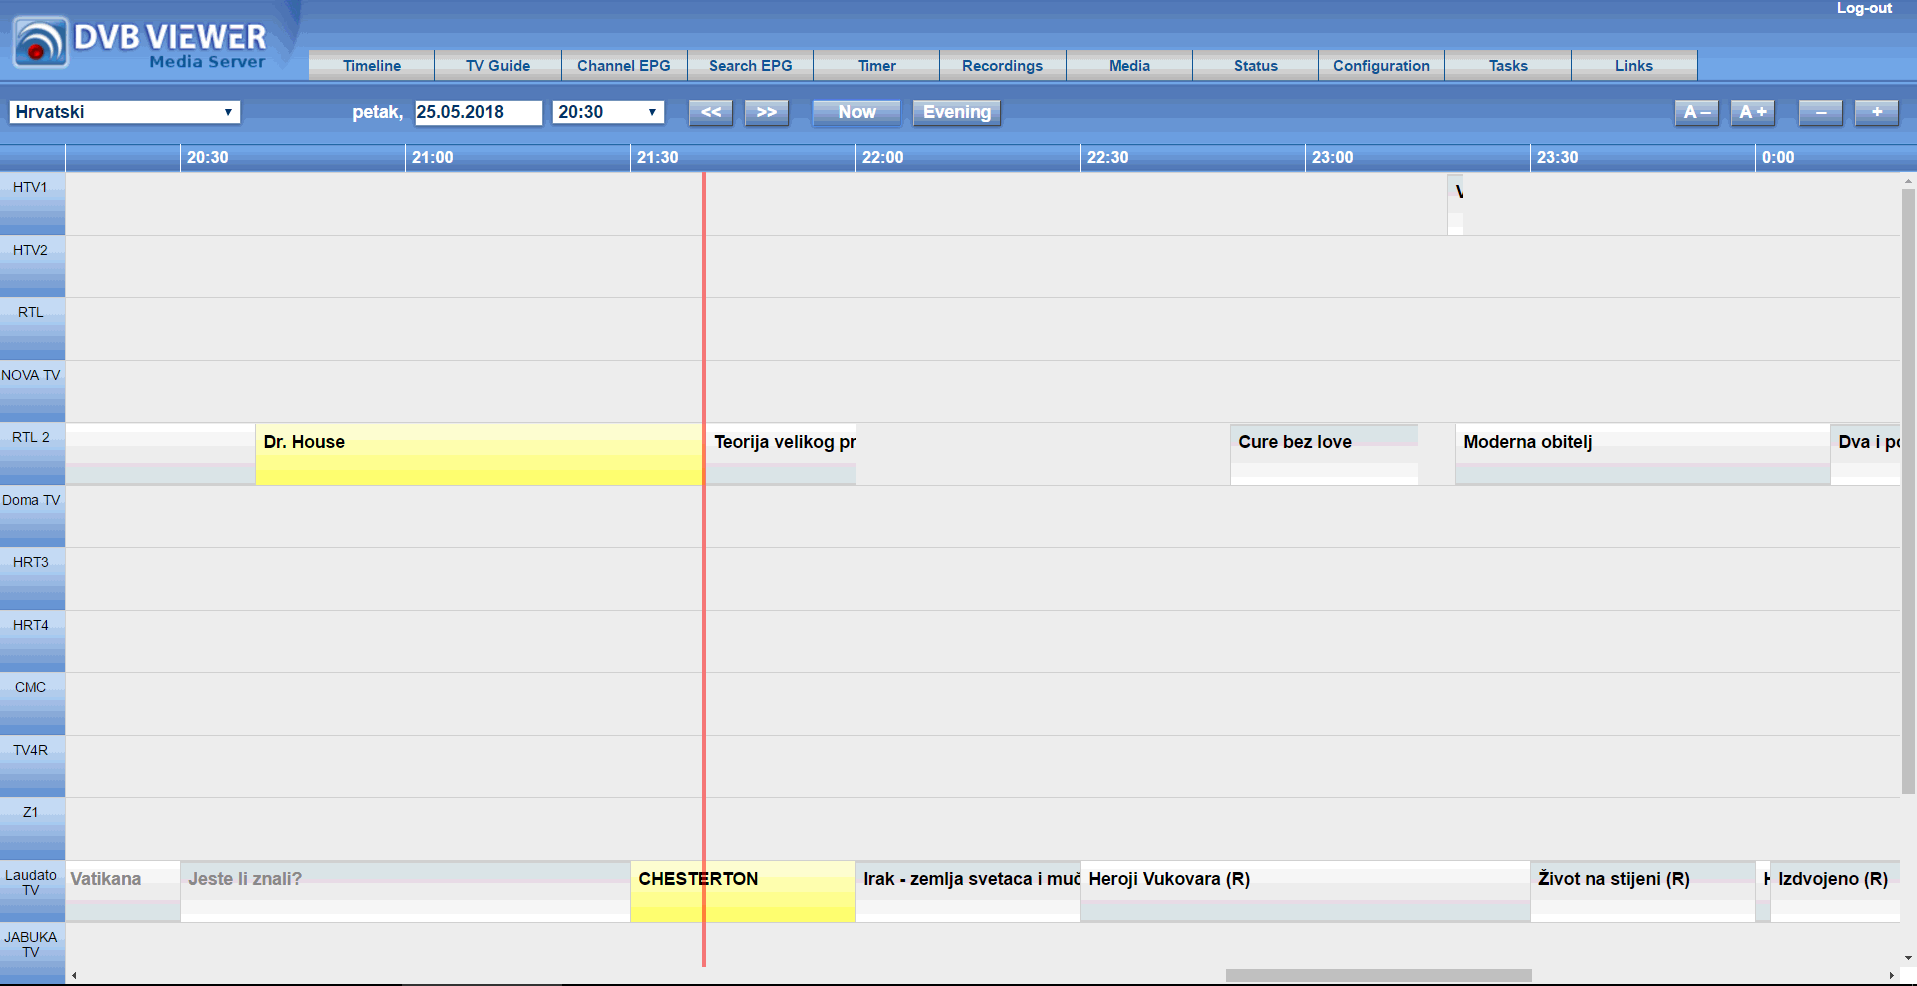Zoom in timeline with plus button
The height and width of the screenshot is (986, 1917).
[1877, 112]
